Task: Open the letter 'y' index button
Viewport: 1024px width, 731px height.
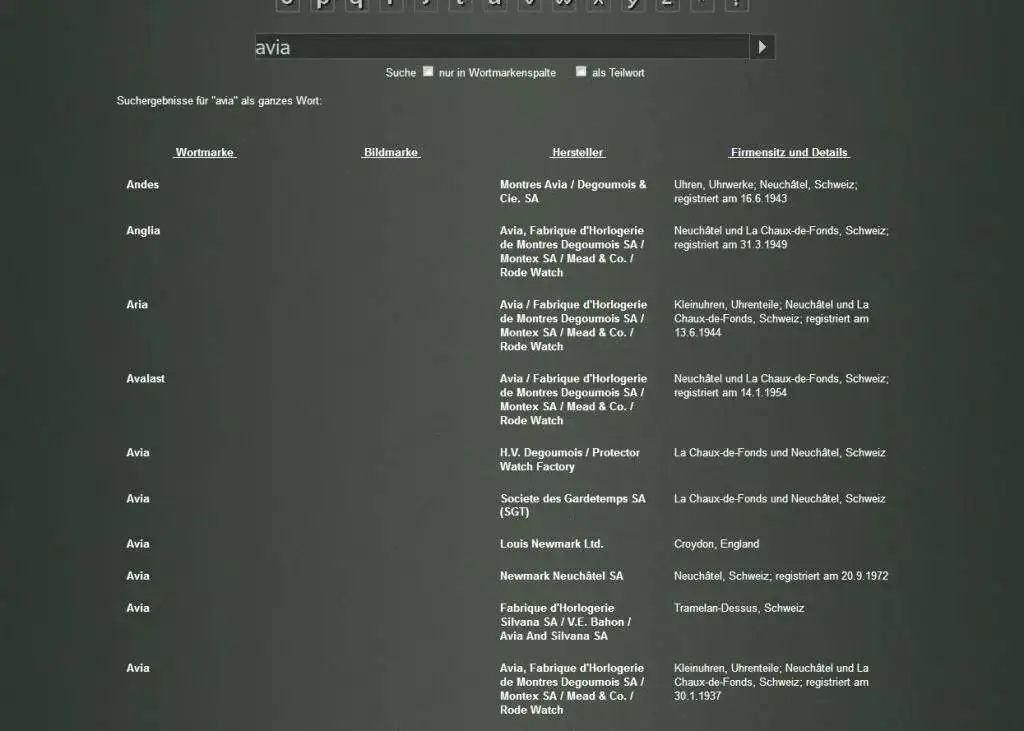Action: tap(633, 4)
